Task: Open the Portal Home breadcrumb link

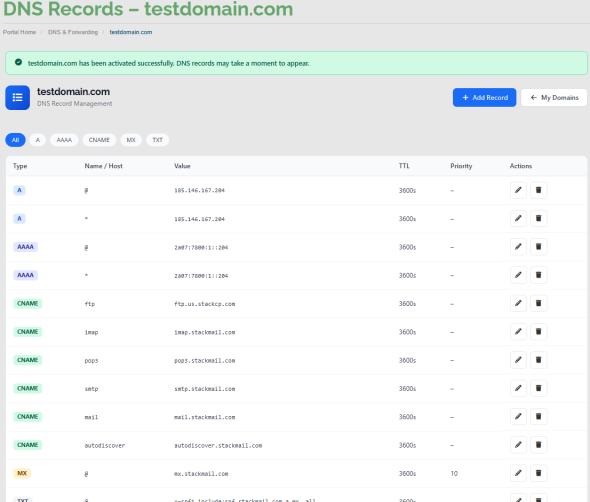Action: (20, 32)
